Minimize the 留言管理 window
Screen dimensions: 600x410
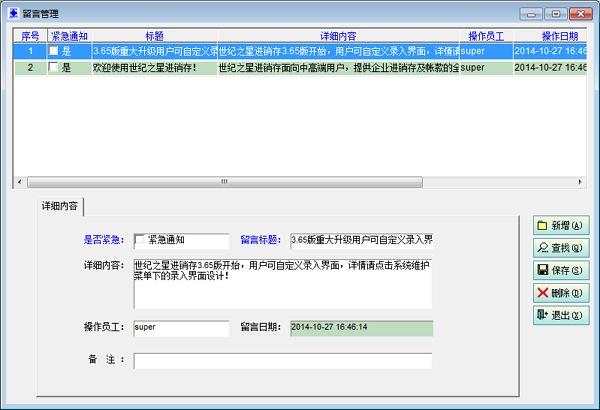(531, 14)
